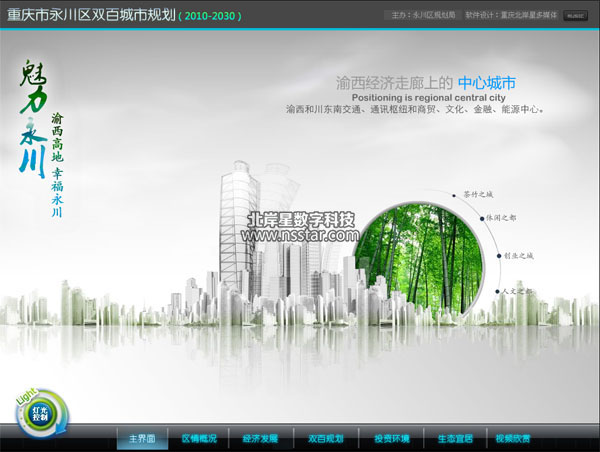Open the 生态宜居 tab
The height and width of the screenshot is (452, 600).
coord(455,438)
